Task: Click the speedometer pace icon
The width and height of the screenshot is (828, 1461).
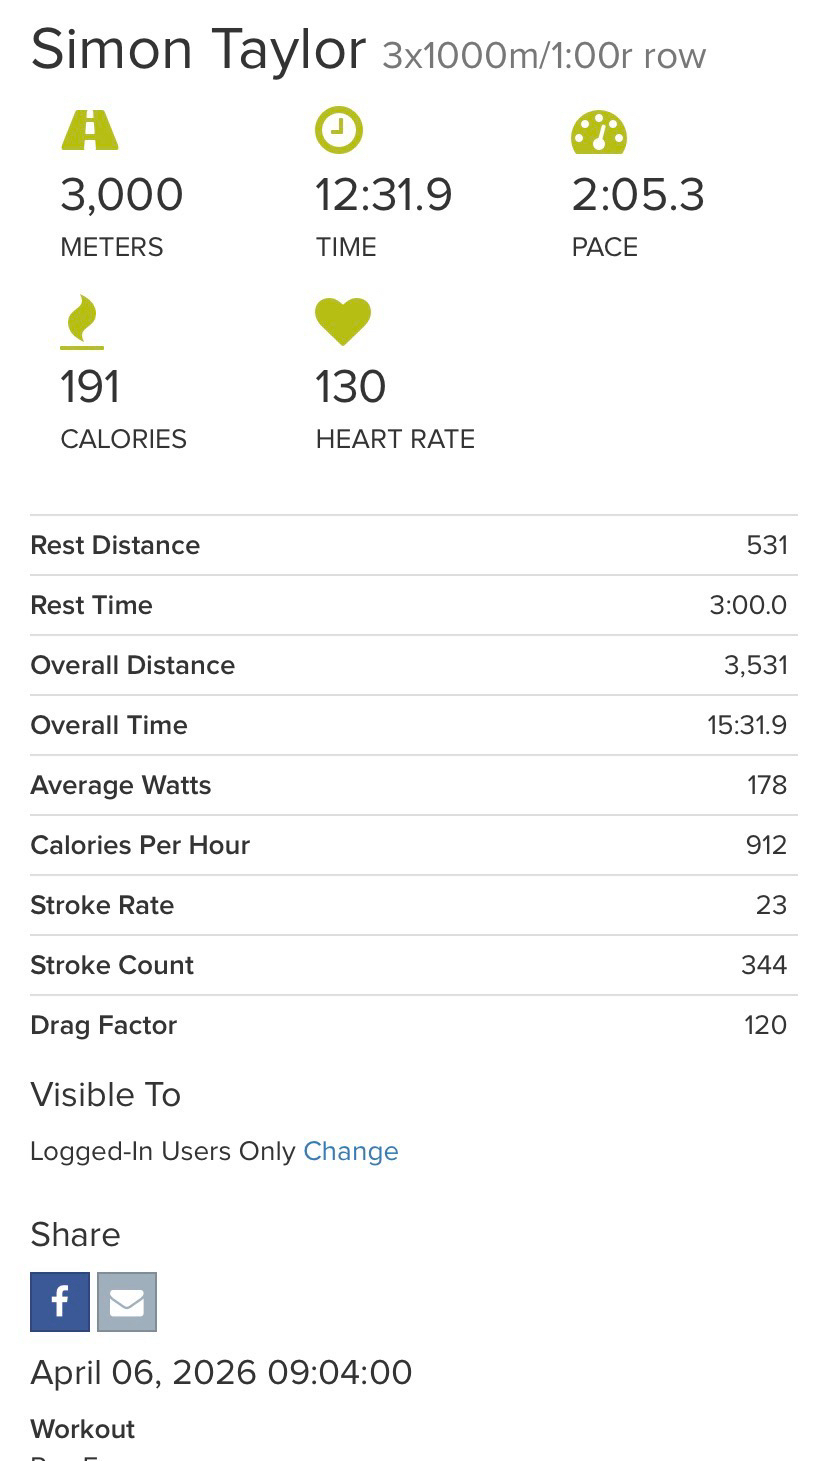Action: tap(599, 132)
